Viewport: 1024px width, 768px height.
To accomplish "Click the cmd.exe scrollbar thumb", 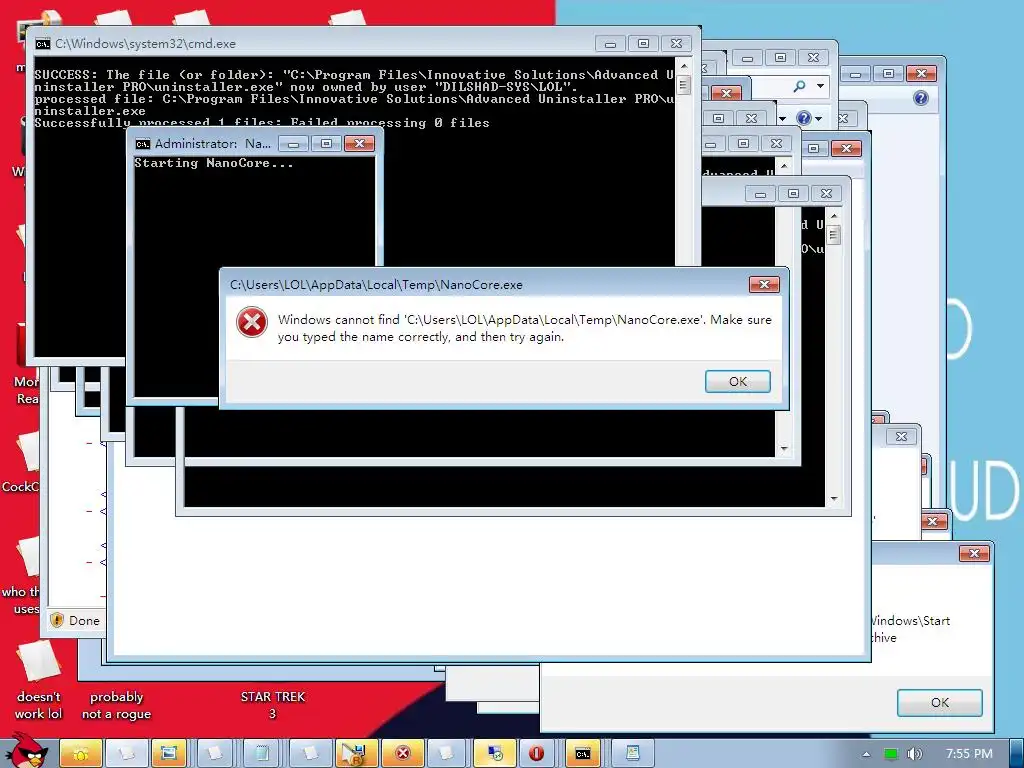I will [684, 85].
